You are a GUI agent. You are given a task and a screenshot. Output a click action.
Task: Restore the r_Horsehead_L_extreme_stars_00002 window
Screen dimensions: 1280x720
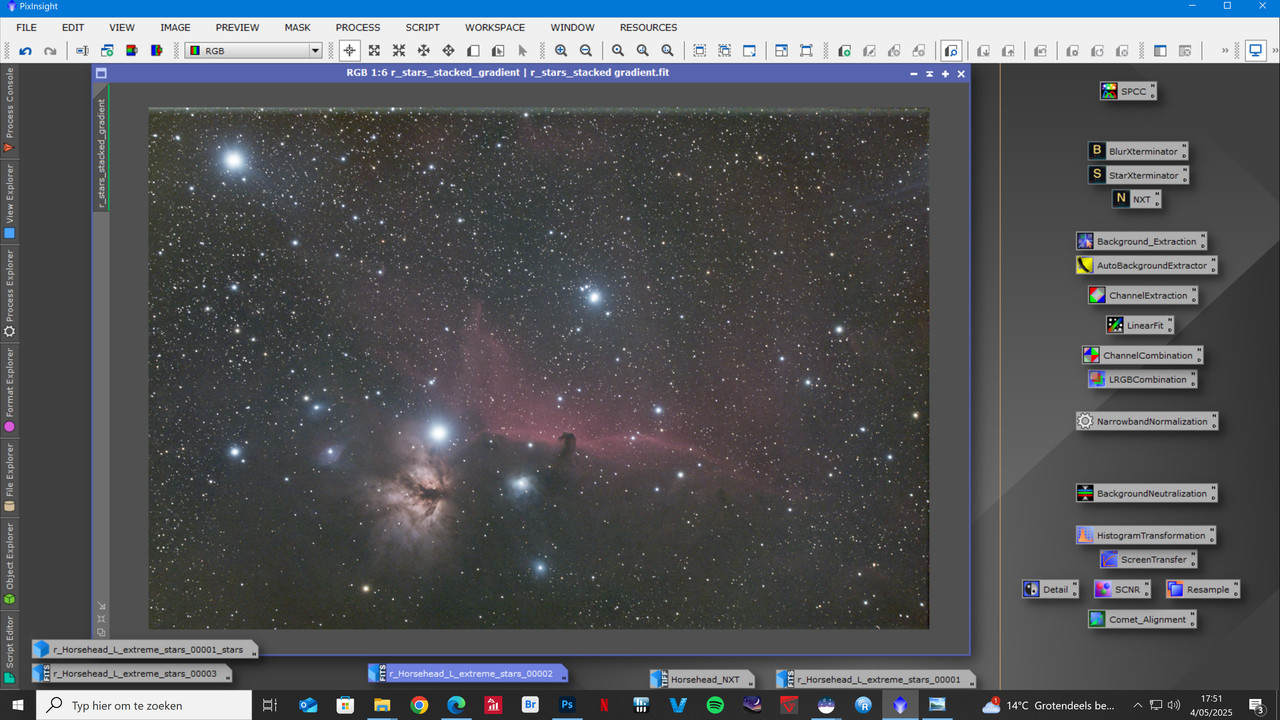pos(470,673)
